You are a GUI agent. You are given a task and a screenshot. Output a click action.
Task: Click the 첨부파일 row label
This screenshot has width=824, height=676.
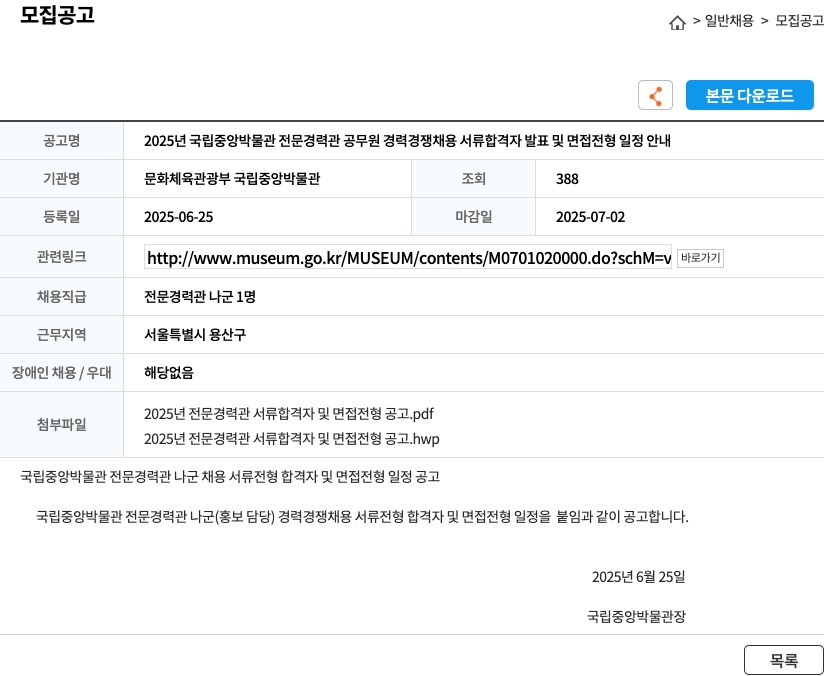(61, 425)
